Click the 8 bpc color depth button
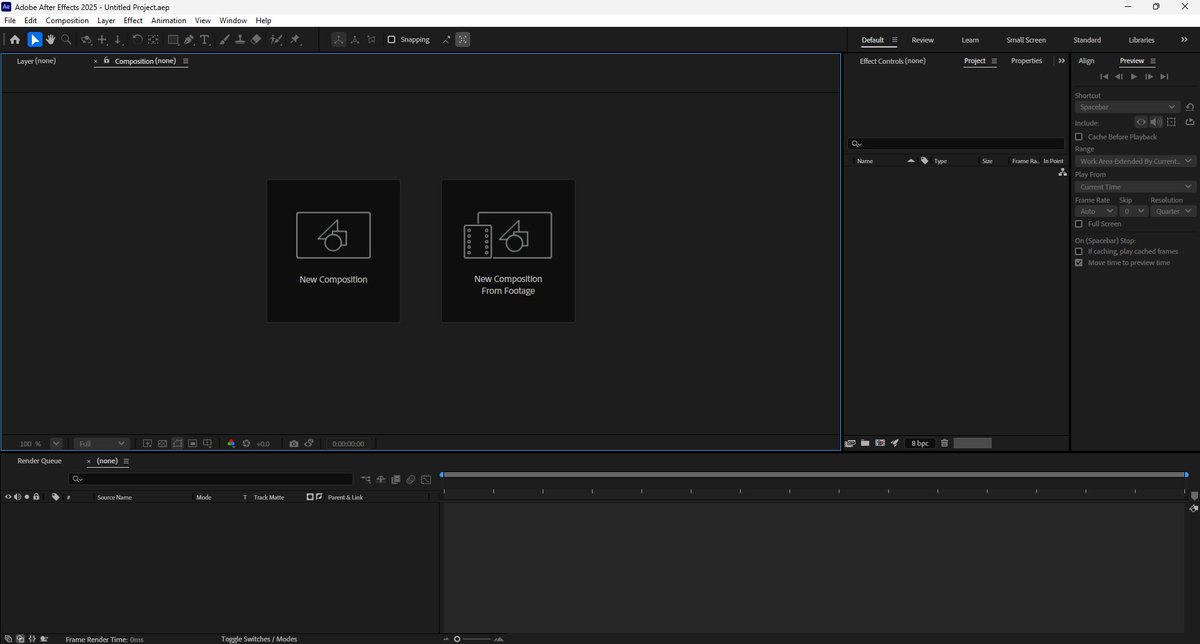Screen dimensions: 1200x644 point(920,443)
